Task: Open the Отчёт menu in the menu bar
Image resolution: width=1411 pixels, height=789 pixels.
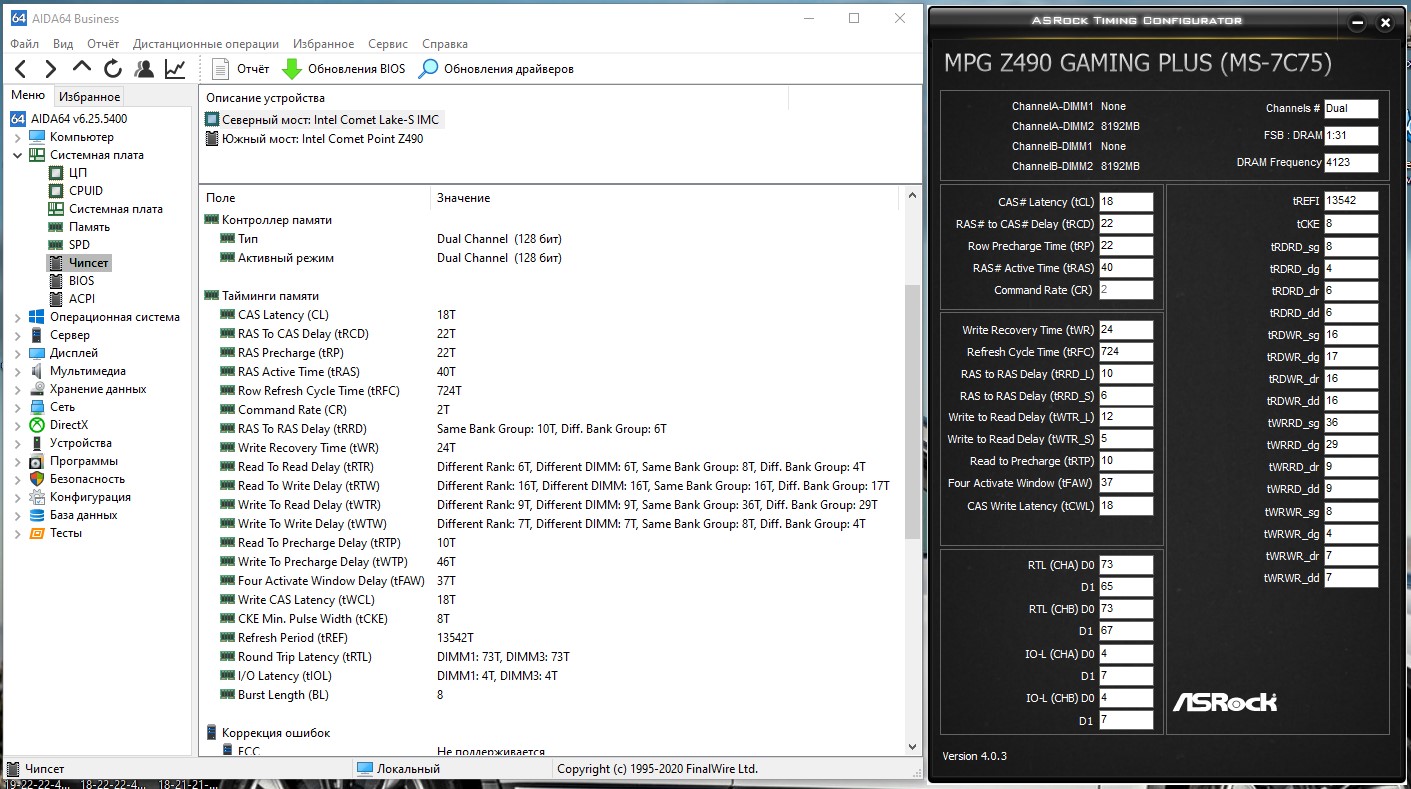Action: pyautogui.click(x=103, y=44)
